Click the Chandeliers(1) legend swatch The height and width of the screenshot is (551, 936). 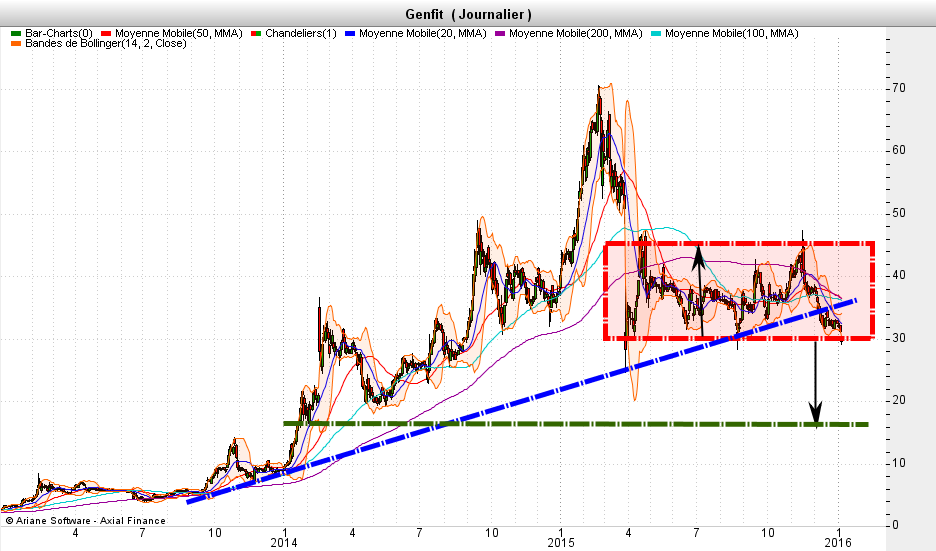pos(256,34)
